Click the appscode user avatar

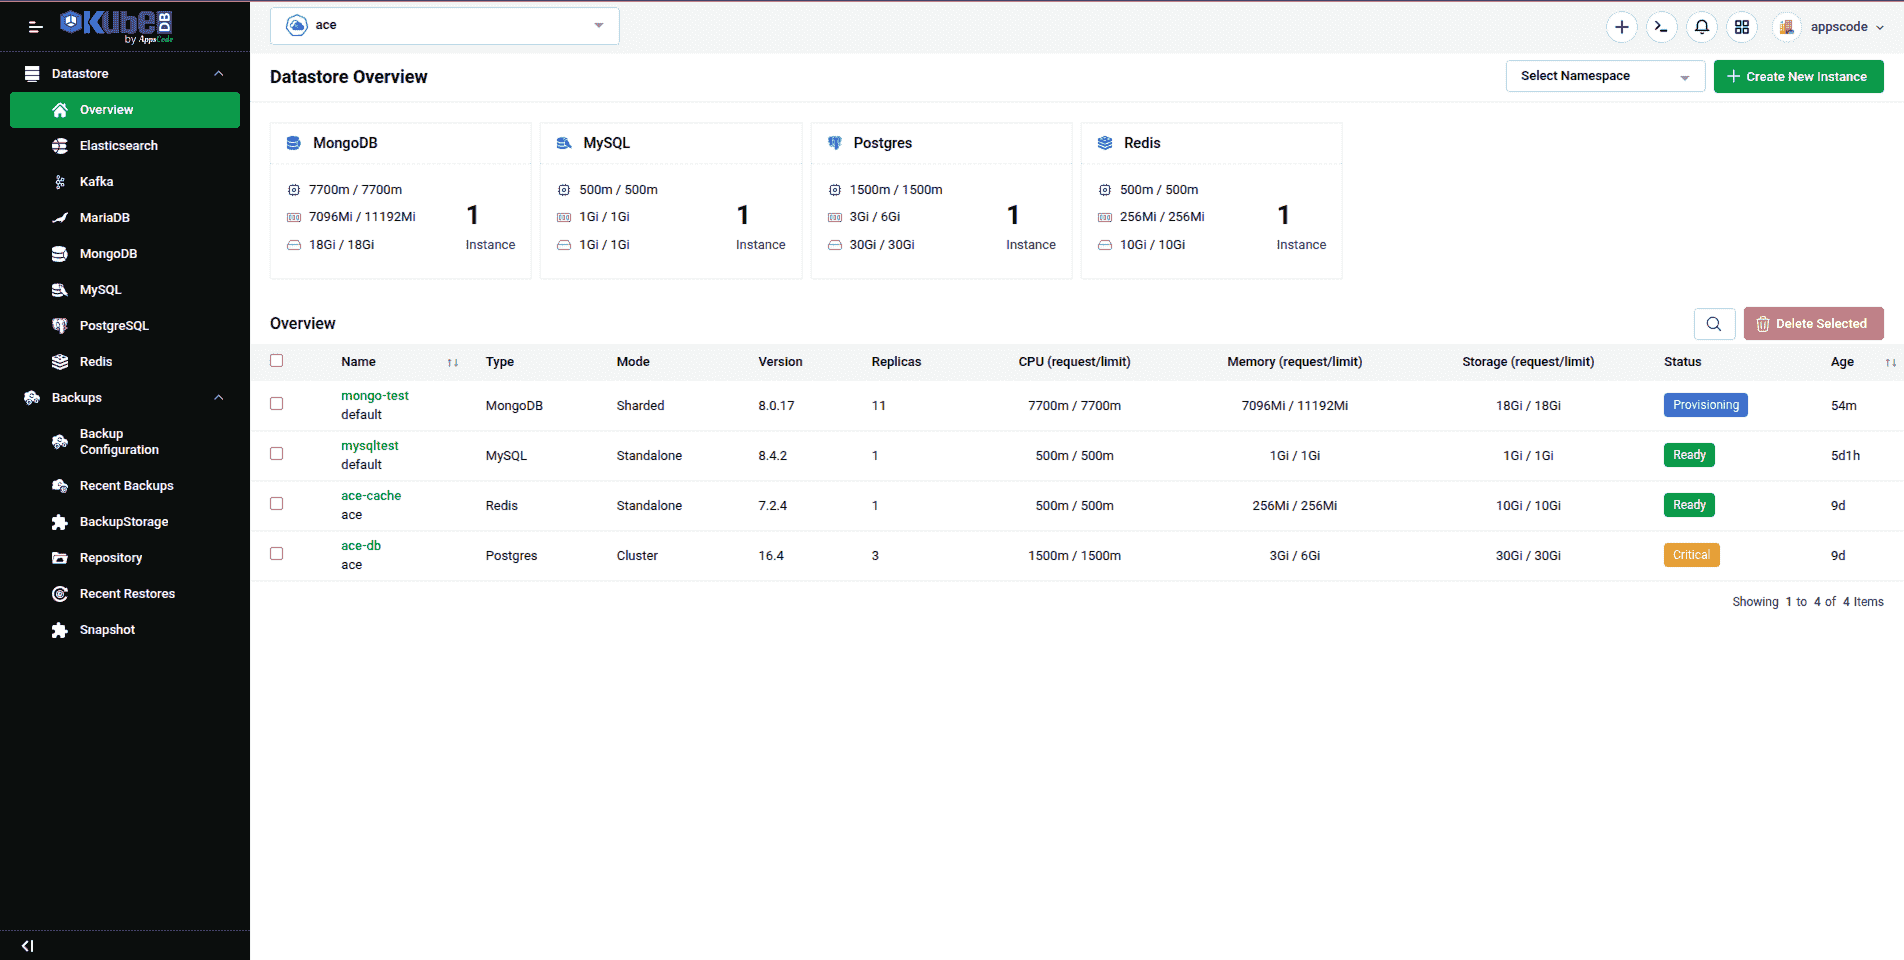(x=1786, y=27)
